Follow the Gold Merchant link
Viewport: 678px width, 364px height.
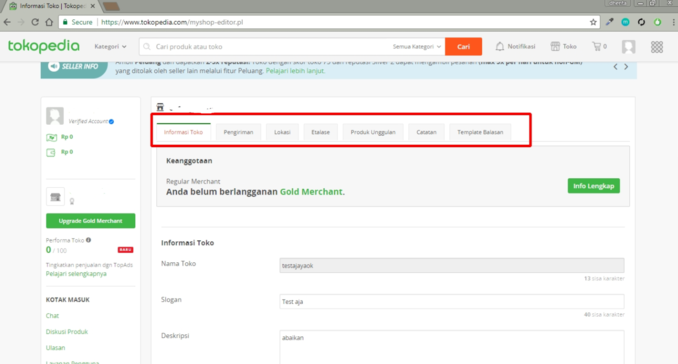tap(312, 192)
